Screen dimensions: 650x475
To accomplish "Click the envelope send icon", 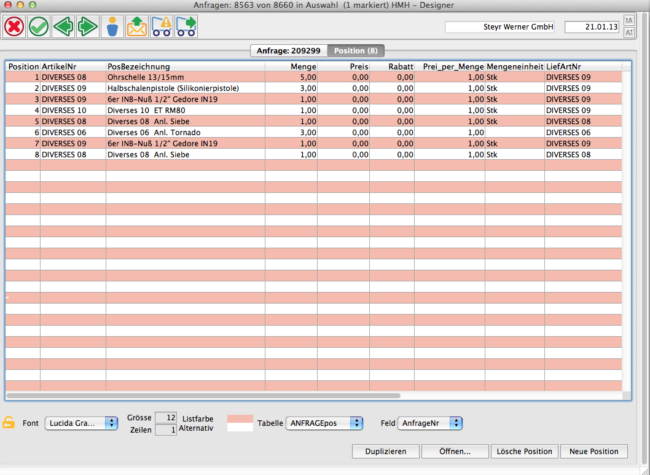I will 137,26.
